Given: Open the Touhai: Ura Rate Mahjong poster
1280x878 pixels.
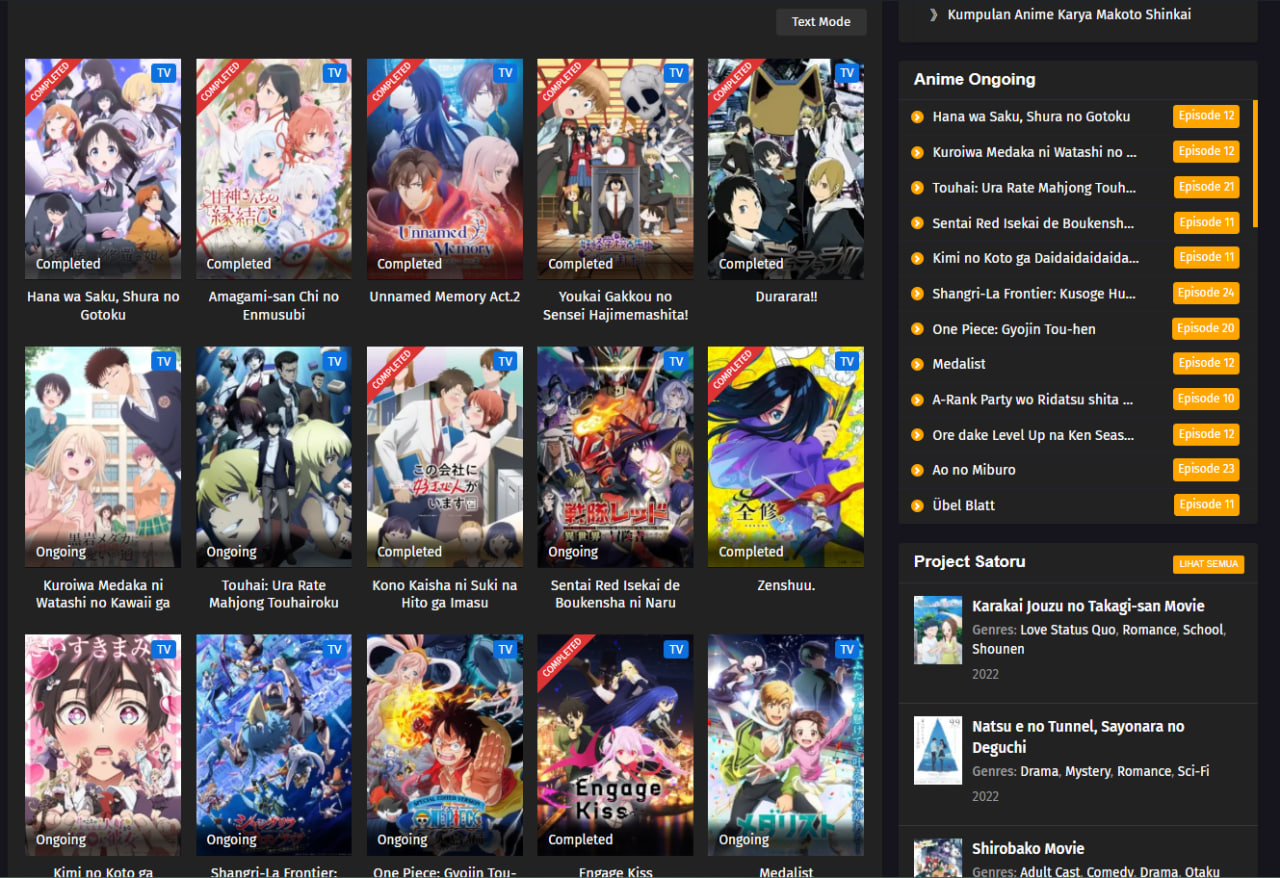Looking at the screenshot, I should 274,457.
